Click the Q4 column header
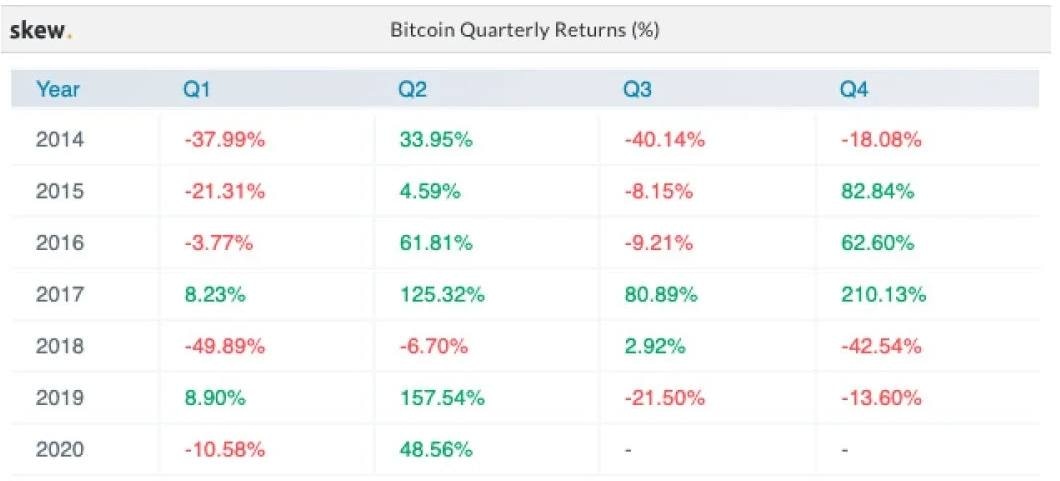 click(854, 90)
